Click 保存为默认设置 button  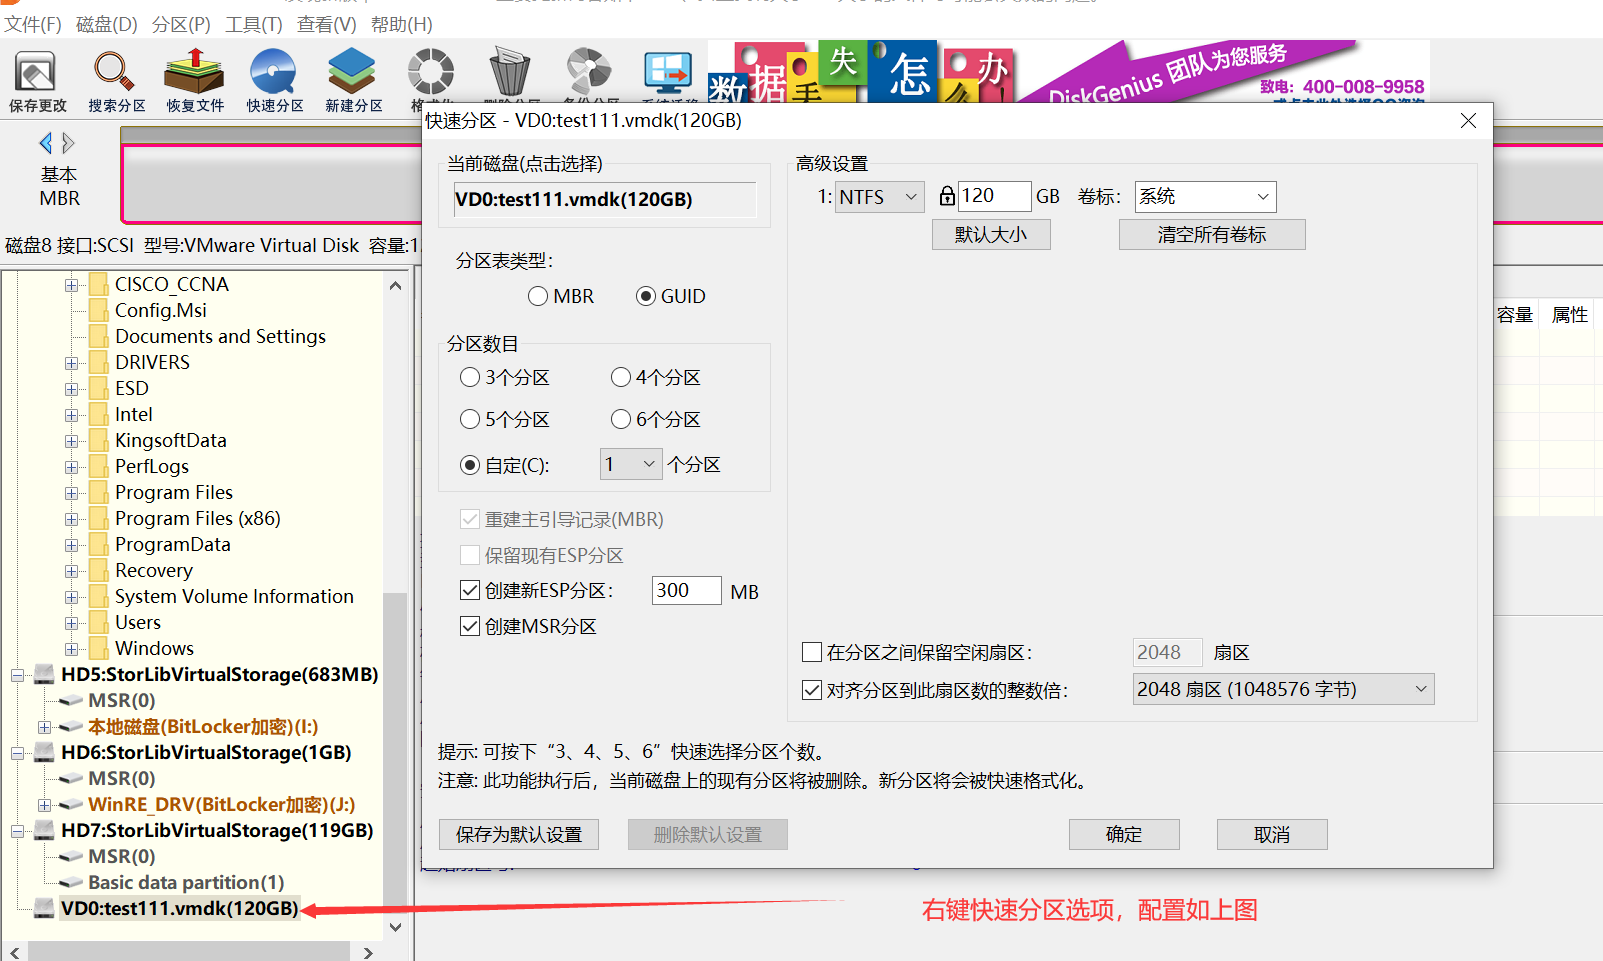518,834
